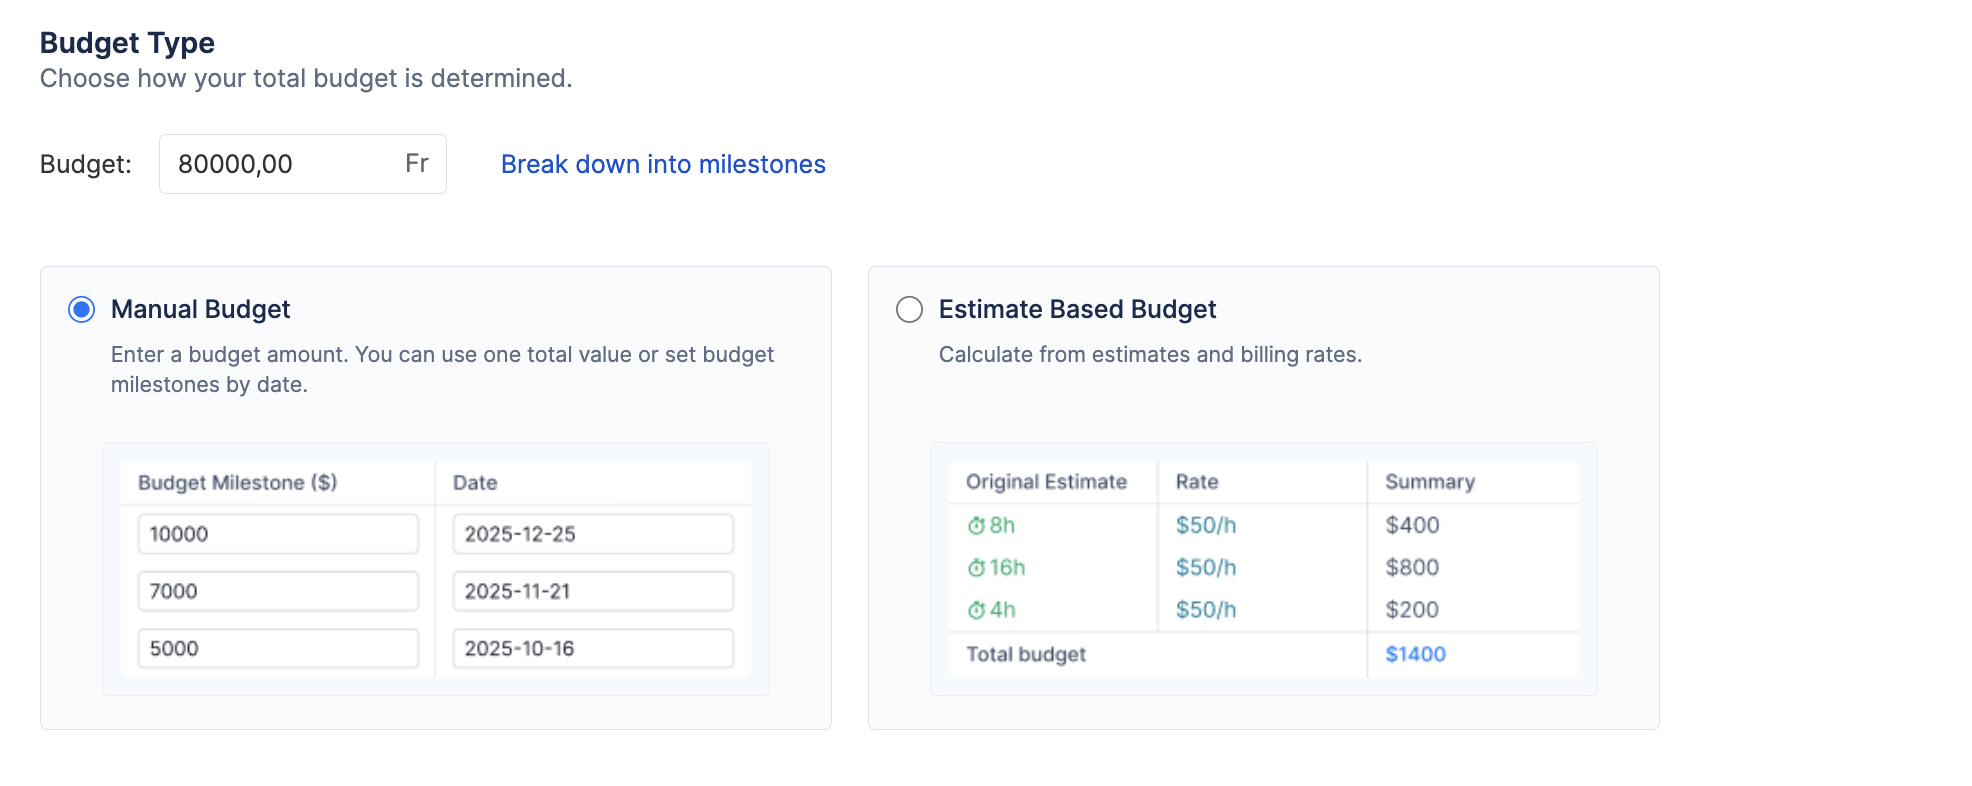Click the Original Estimate column header
The image size is (1972, 786).
1046,482
